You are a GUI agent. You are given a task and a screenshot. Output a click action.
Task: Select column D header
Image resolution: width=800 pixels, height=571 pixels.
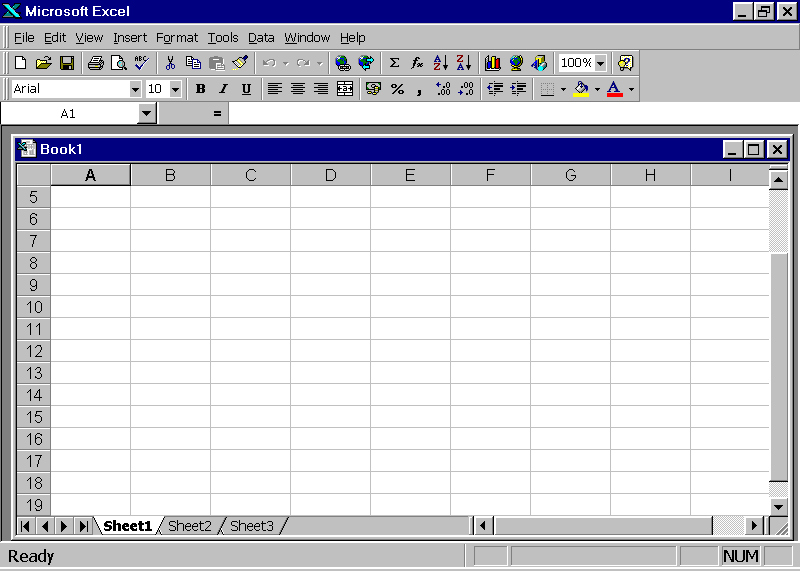click(x=330, y=175)
